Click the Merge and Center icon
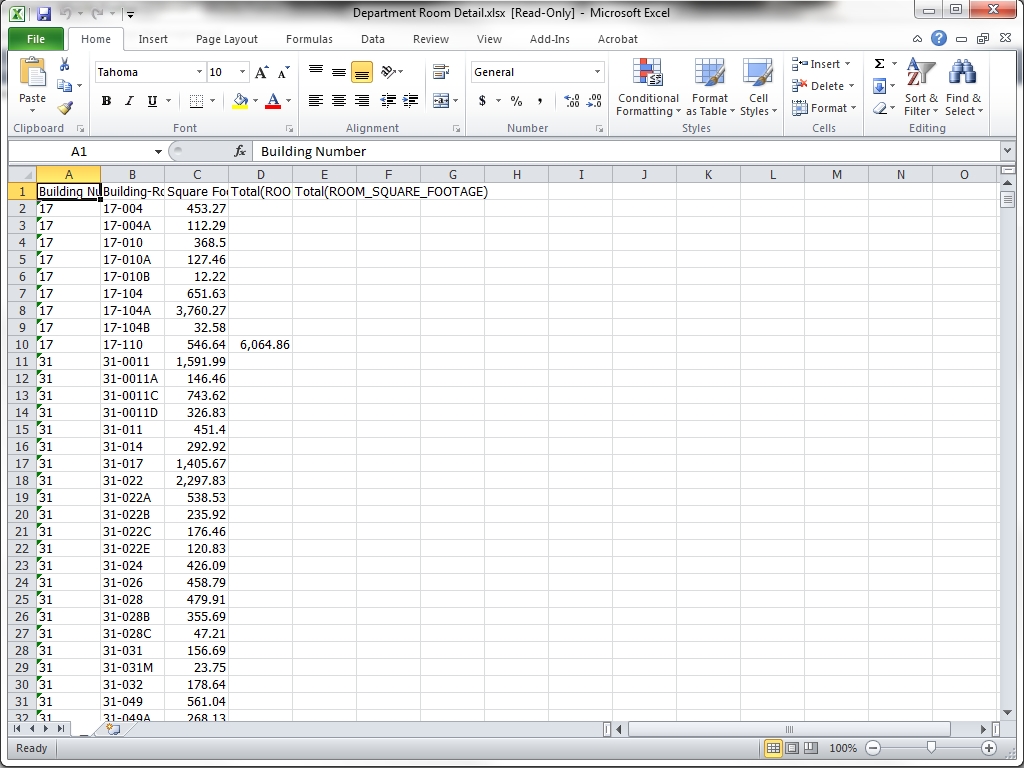Screen dimensions: 1024x768 tap(440, 101)
